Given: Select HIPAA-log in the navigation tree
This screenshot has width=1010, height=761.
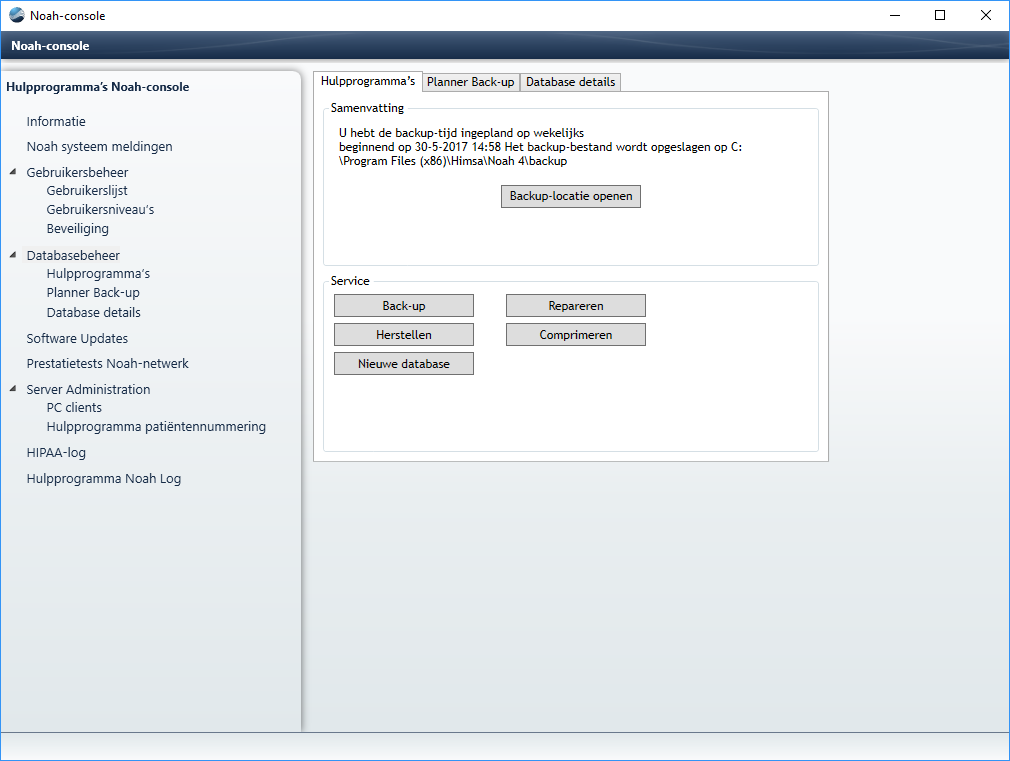Looking at the screenshot, I should [56, 453].
